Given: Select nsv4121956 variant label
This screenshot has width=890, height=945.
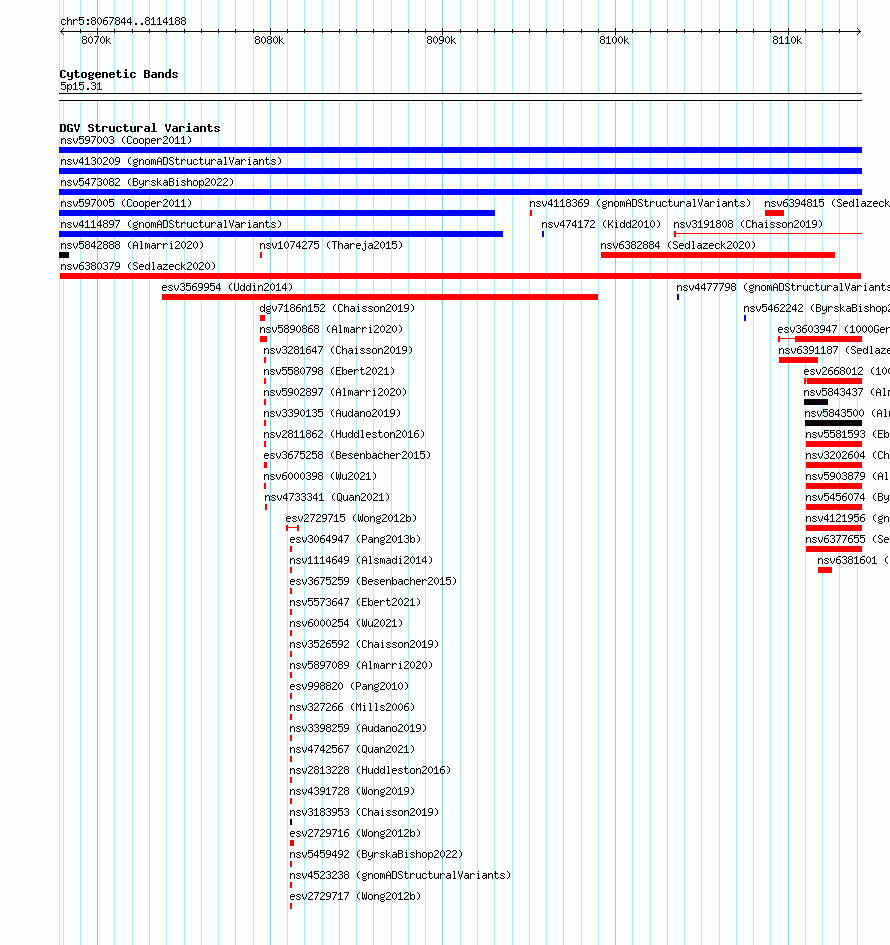Looking at the screenshot, I should point(848,519).
